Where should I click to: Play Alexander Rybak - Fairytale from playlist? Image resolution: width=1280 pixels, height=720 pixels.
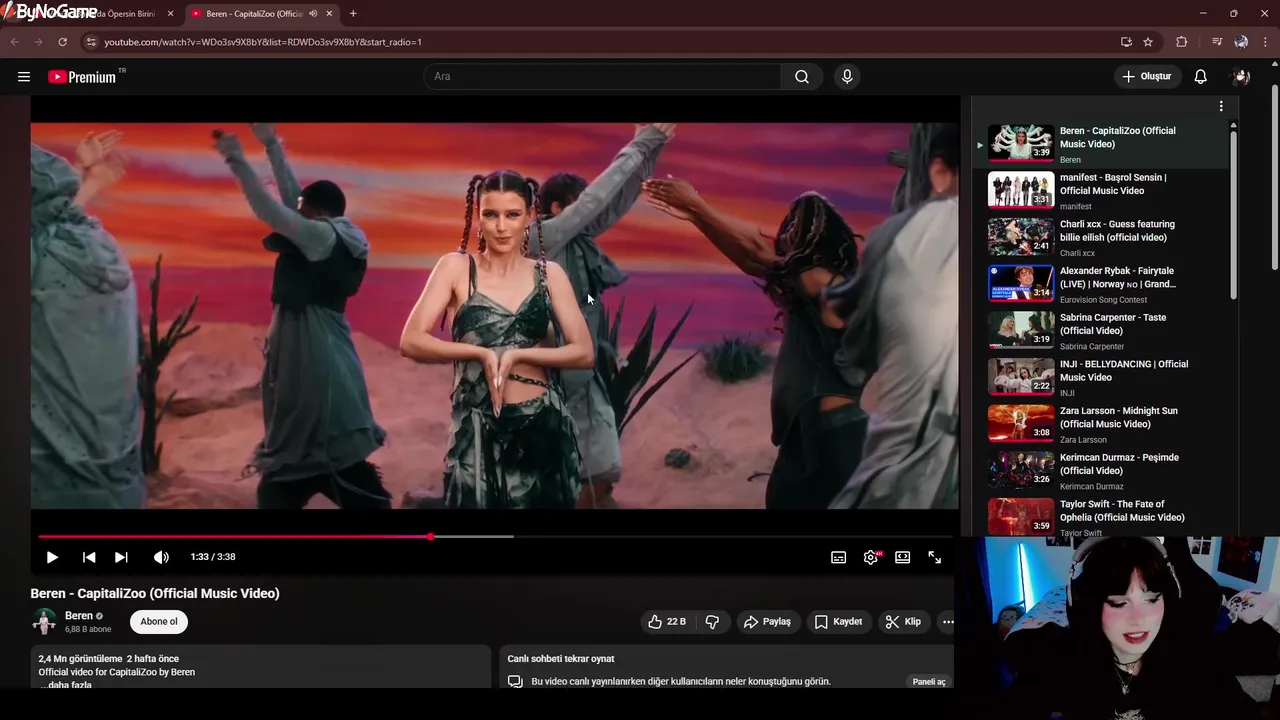click(1103, 285)
